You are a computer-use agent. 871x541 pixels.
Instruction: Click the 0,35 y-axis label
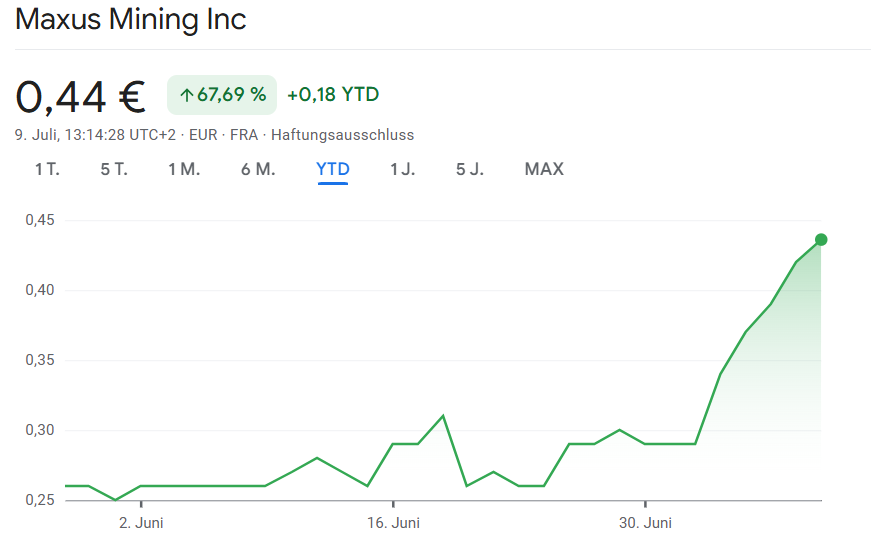coord(40,360)
